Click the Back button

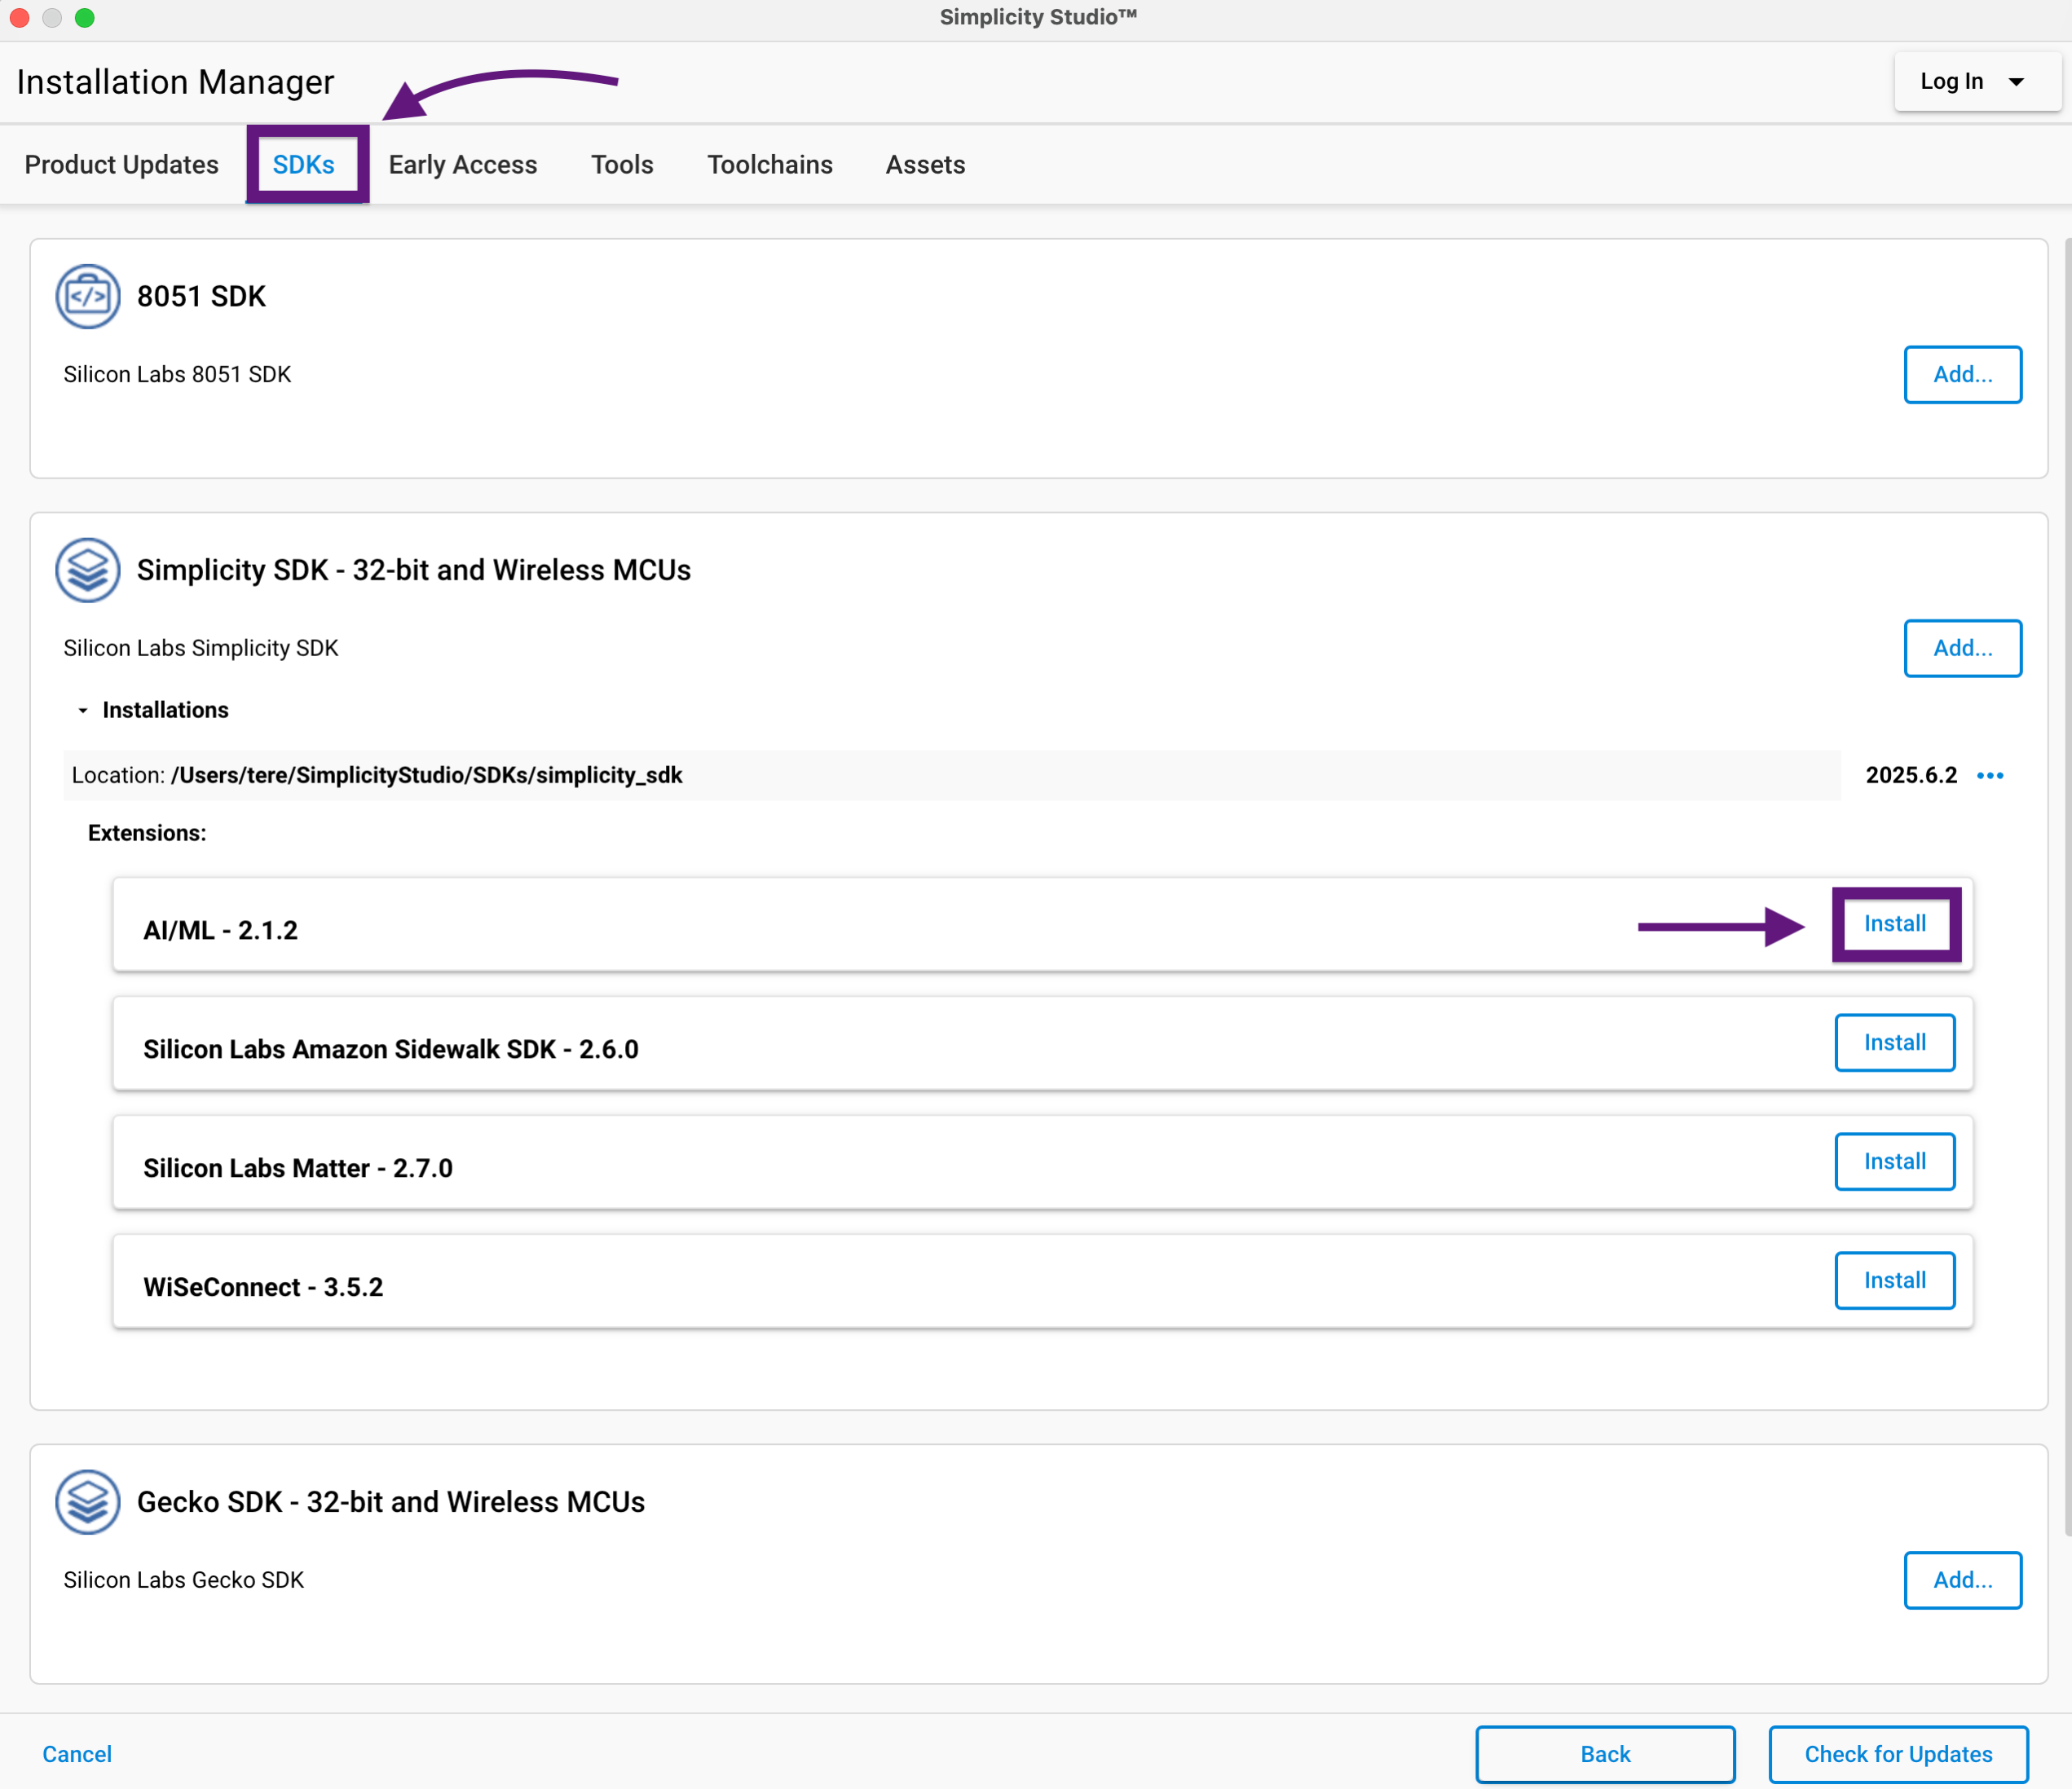(x=1605, y=1755)
